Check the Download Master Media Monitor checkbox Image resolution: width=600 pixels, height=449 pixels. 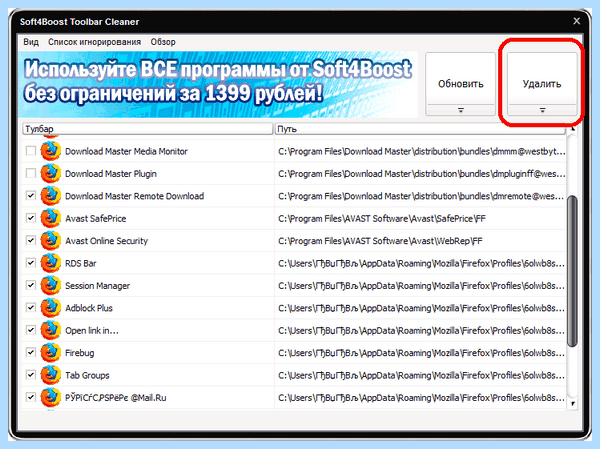[31, 151]
